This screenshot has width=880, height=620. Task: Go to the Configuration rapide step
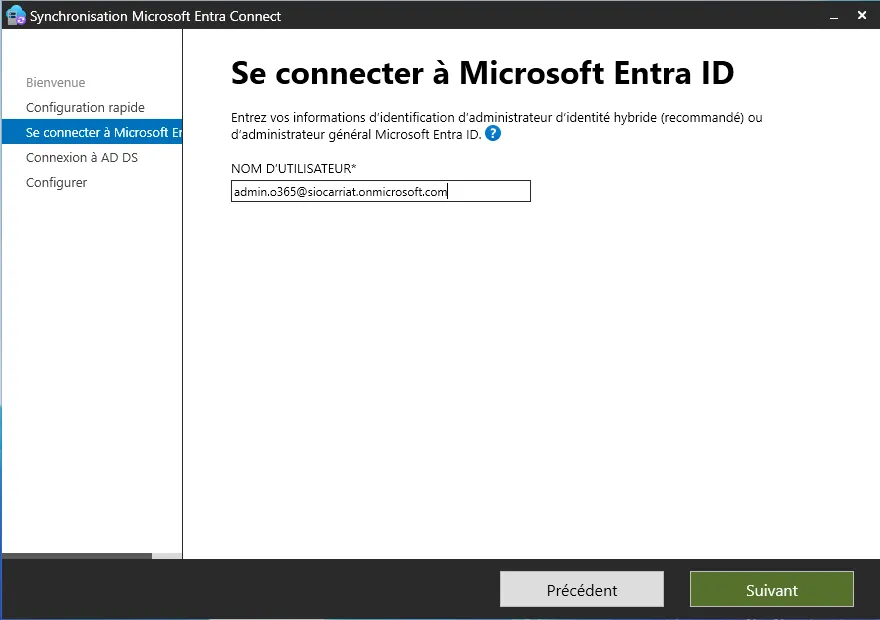pyautogui.click(x=85, y=108)
